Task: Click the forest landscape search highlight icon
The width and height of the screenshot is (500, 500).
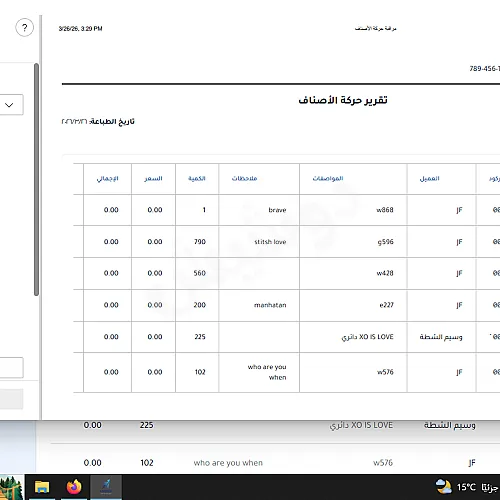Action: tap(11, 487)
